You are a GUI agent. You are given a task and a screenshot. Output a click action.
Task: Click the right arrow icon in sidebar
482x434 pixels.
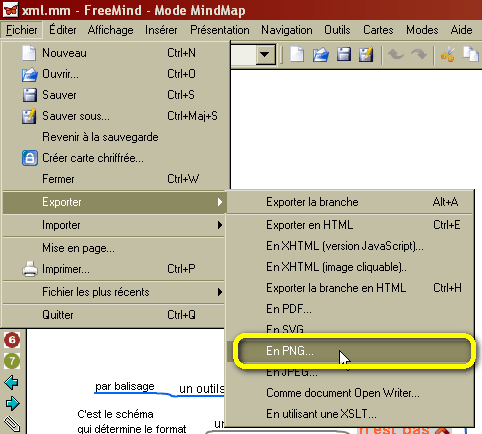point(12,404)
